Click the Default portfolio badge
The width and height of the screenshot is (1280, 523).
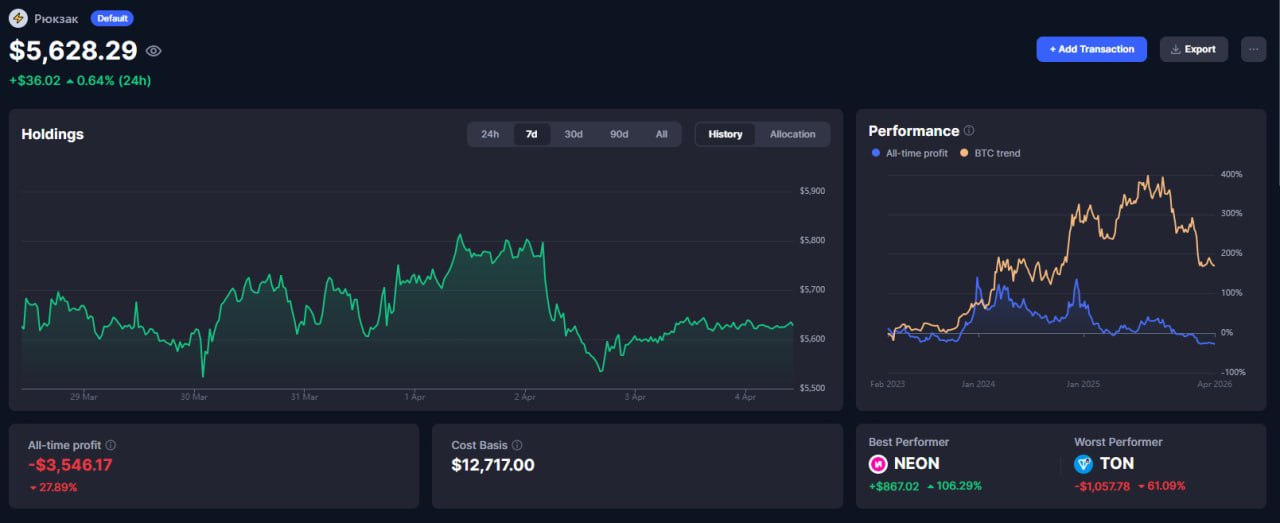tap(111, 18)
